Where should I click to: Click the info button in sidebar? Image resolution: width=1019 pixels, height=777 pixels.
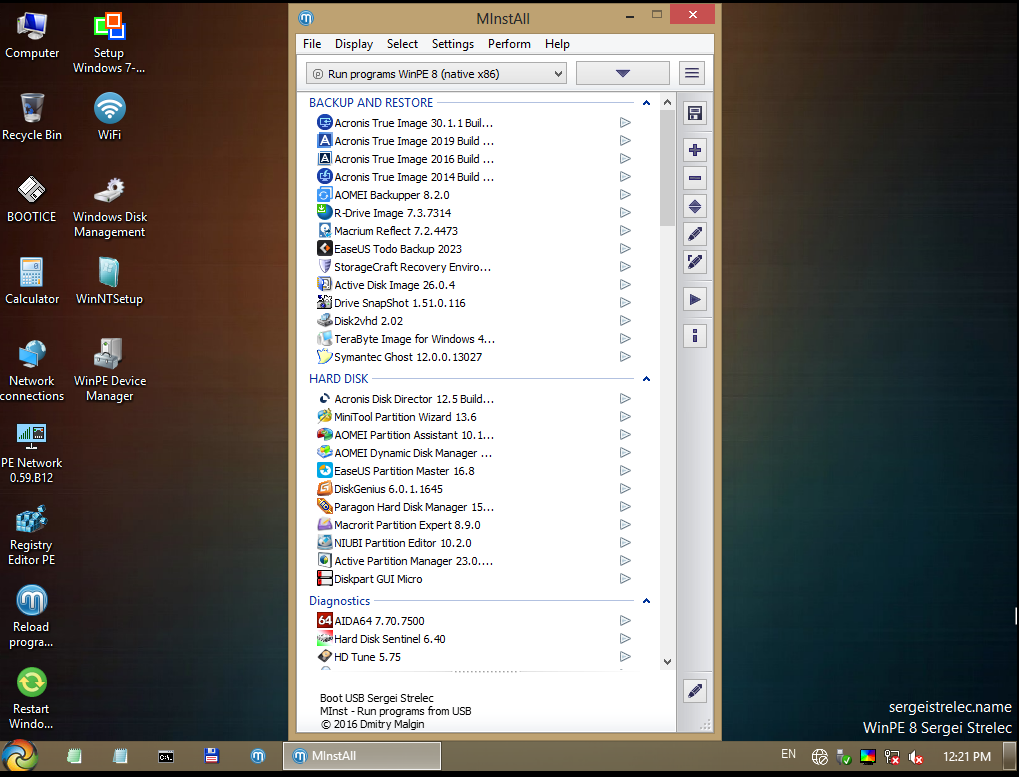[x=695, y=335]
